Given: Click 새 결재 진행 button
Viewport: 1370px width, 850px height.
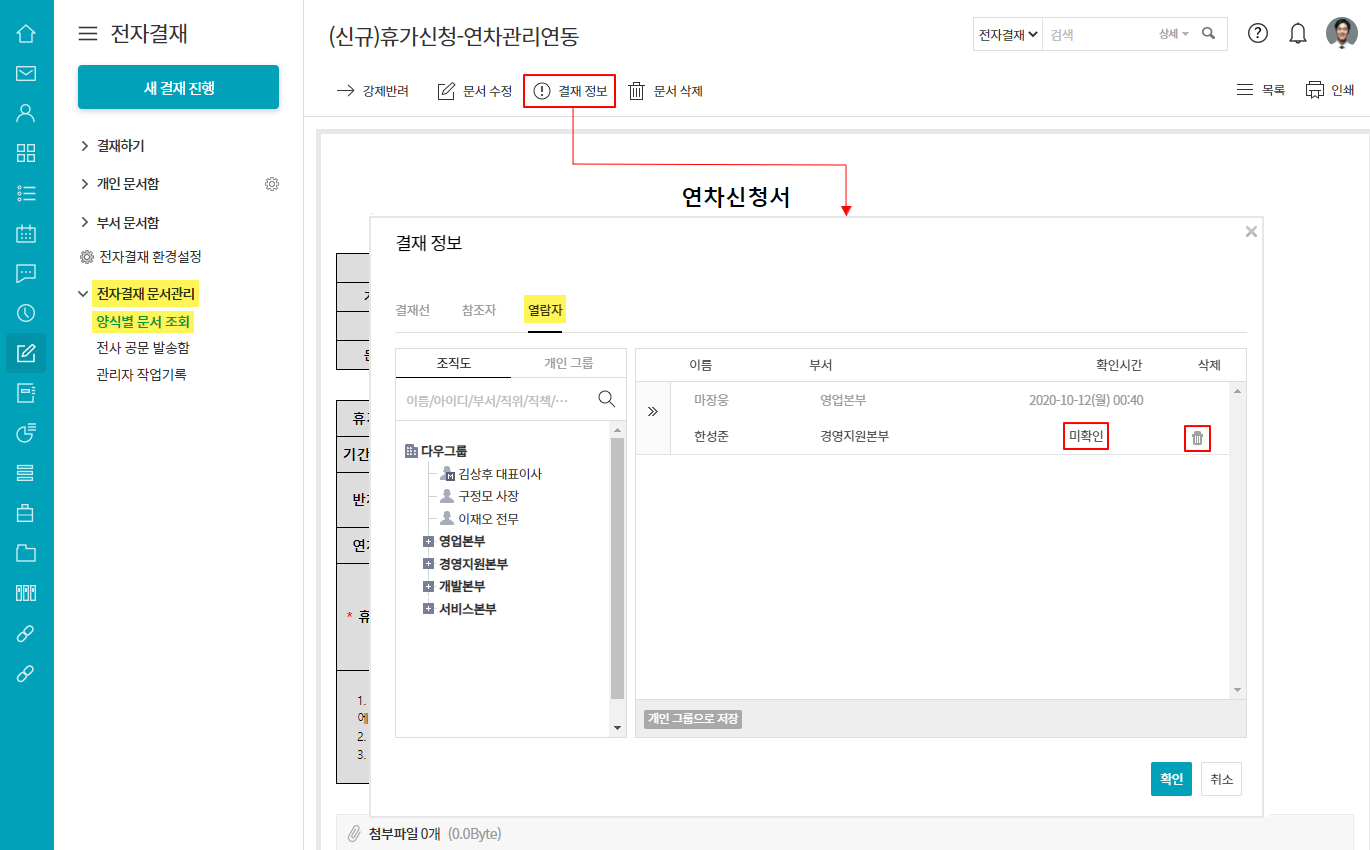Looking at the screenshot, I should click(178, 88).
